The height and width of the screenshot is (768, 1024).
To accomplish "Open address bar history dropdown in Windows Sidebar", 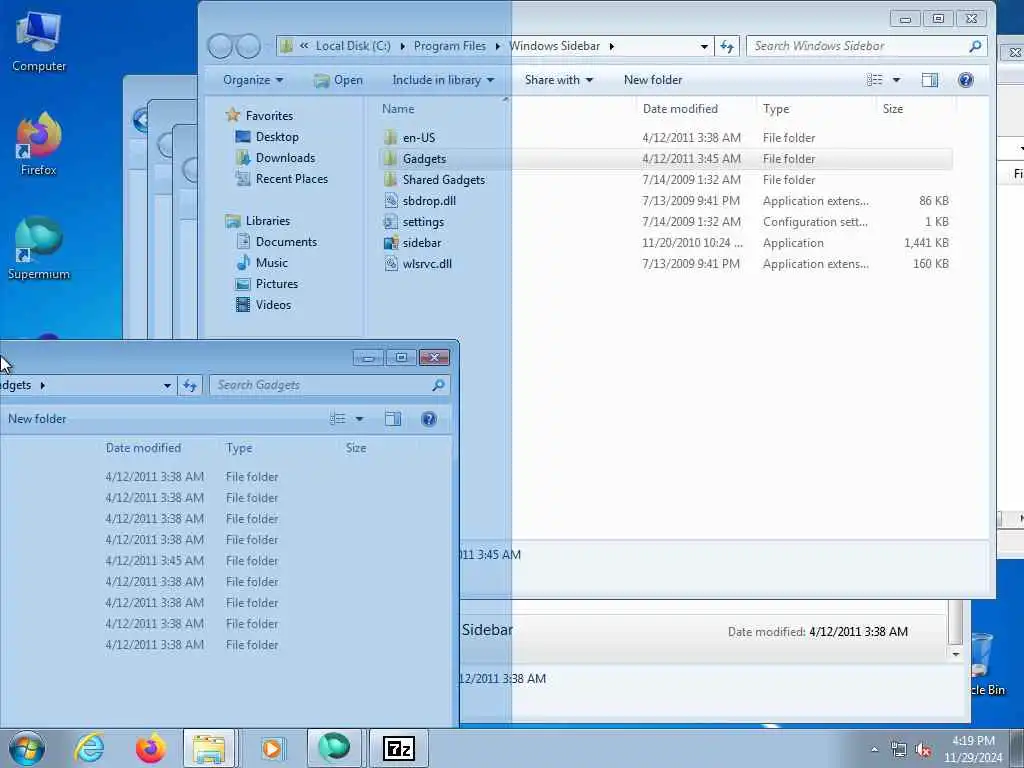I will [704, 46].
